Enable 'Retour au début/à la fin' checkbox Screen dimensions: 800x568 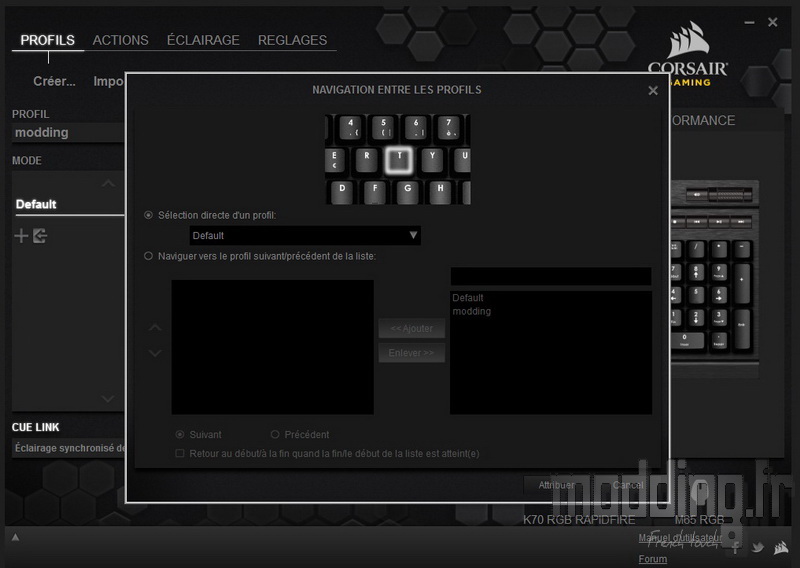tap(180, 453)
